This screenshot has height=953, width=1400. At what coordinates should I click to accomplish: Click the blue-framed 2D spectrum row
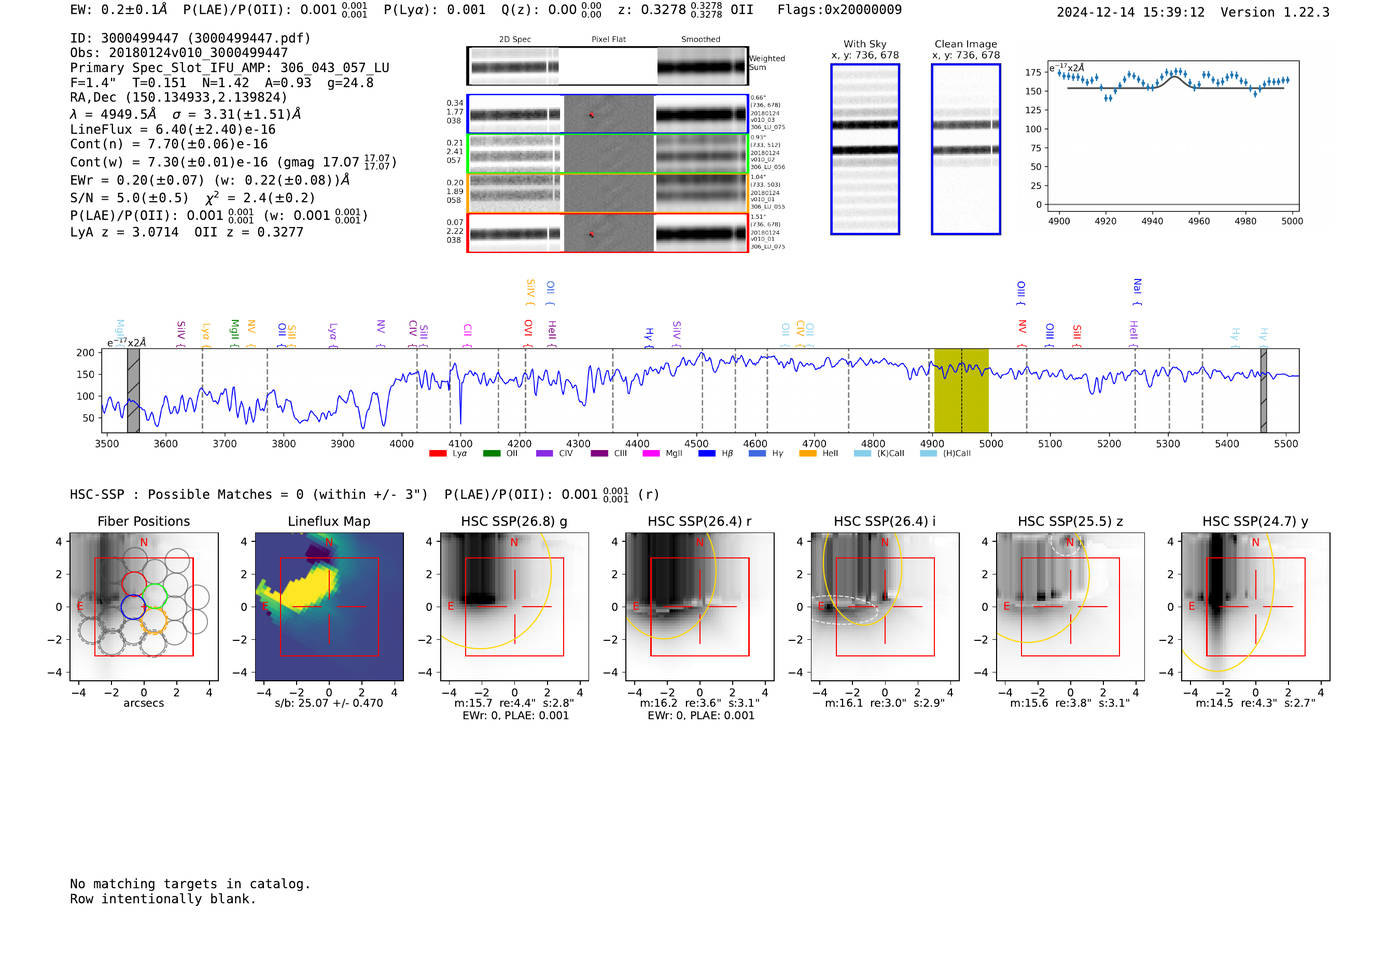(x=607, y=115)
